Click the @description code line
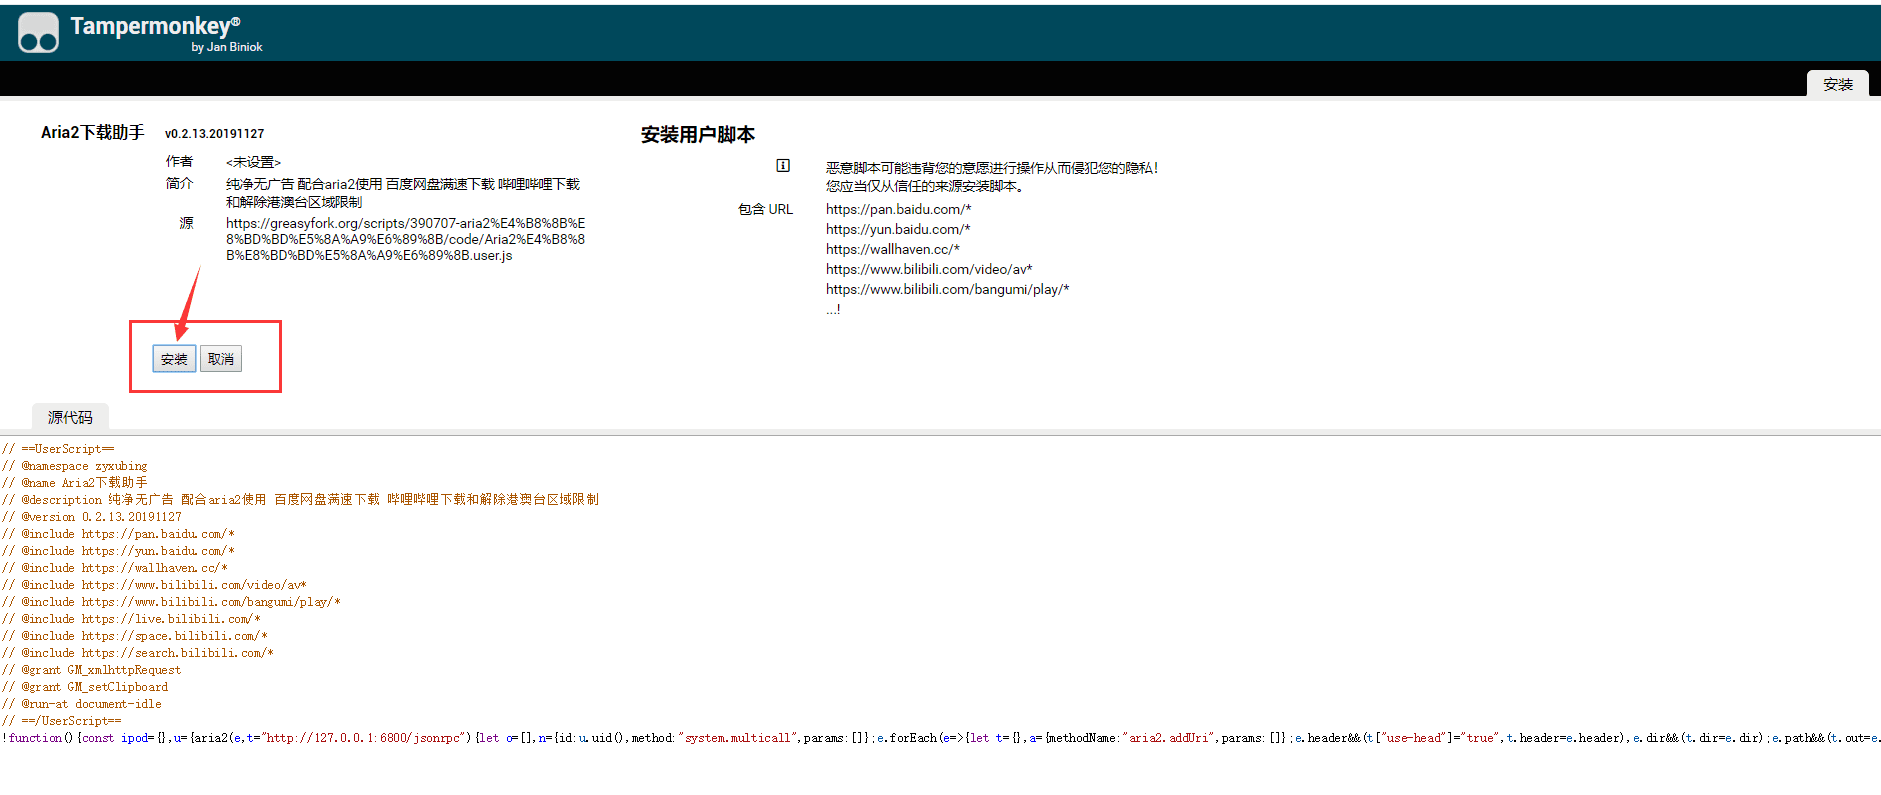Viewport: 1881px width, 795px height. tap(300, 500)
